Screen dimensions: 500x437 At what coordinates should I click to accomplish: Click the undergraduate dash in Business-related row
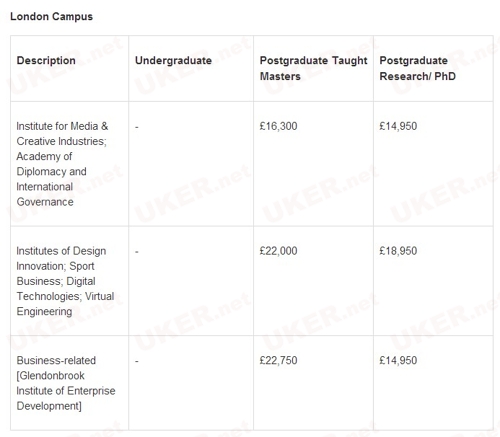click(x=137, y=361)
